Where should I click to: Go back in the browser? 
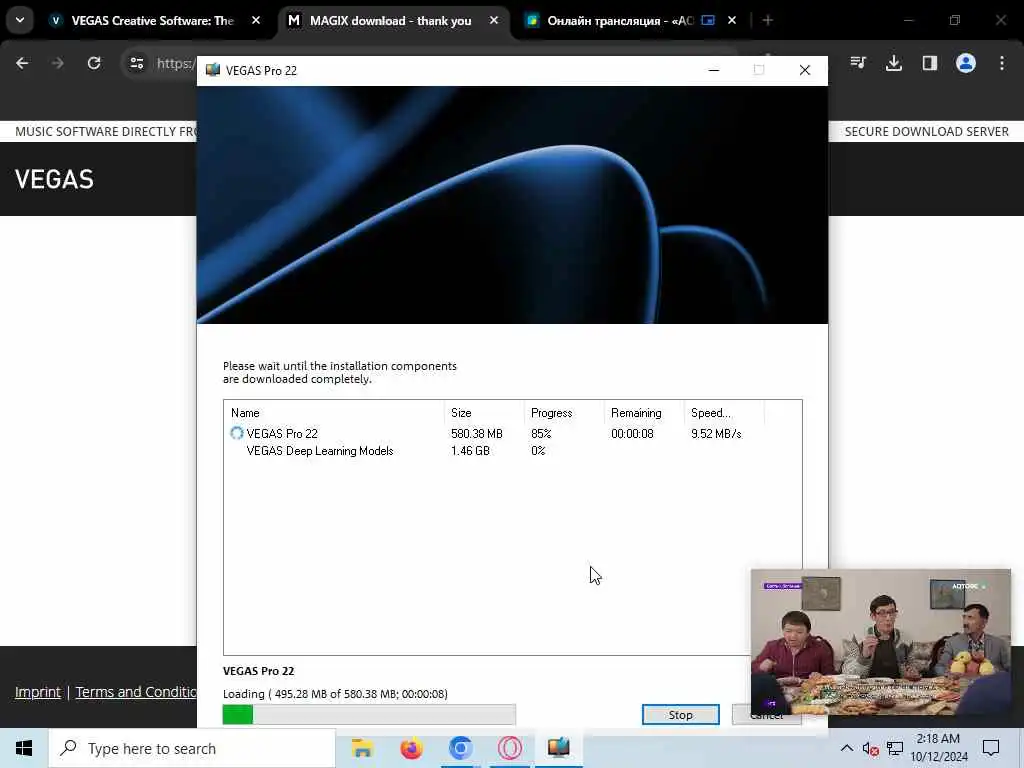click(x=22, y=63)
